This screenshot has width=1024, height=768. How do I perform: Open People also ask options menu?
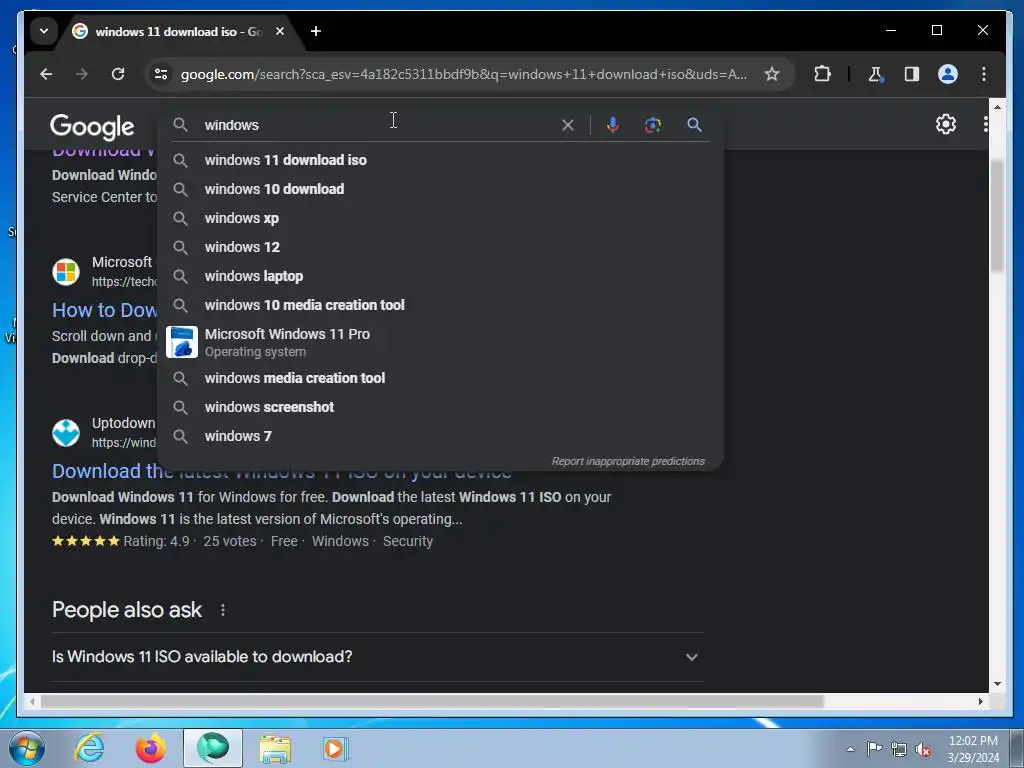(x=223, y=610)
